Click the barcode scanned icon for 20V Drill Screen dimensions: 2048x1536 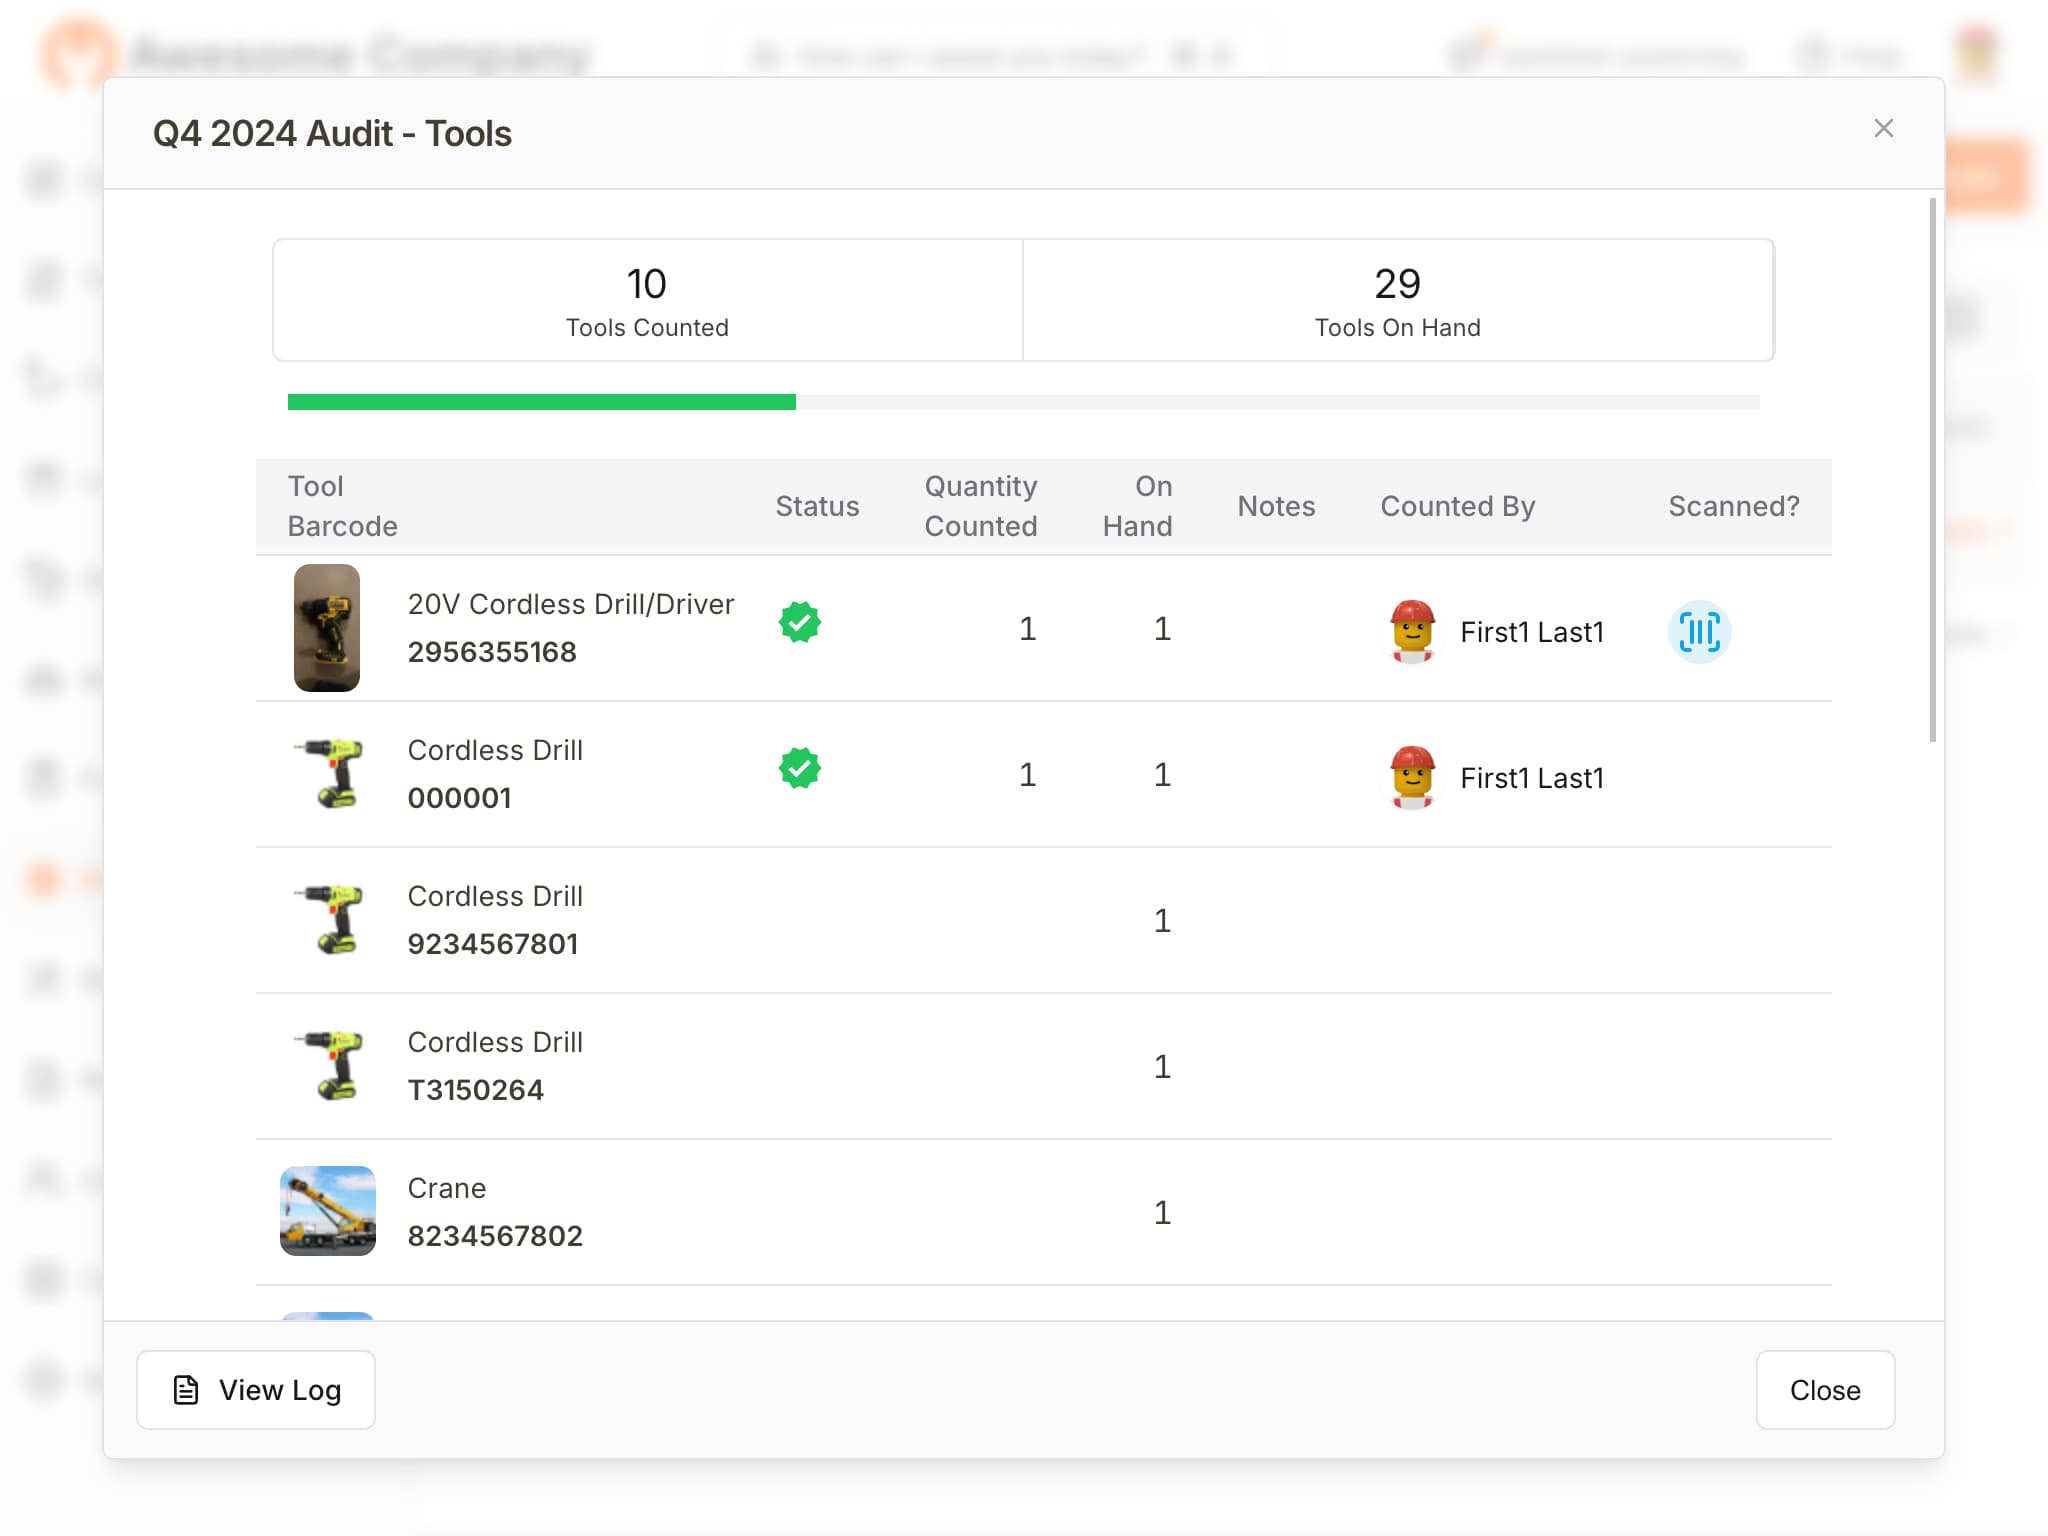(1698, 632)
